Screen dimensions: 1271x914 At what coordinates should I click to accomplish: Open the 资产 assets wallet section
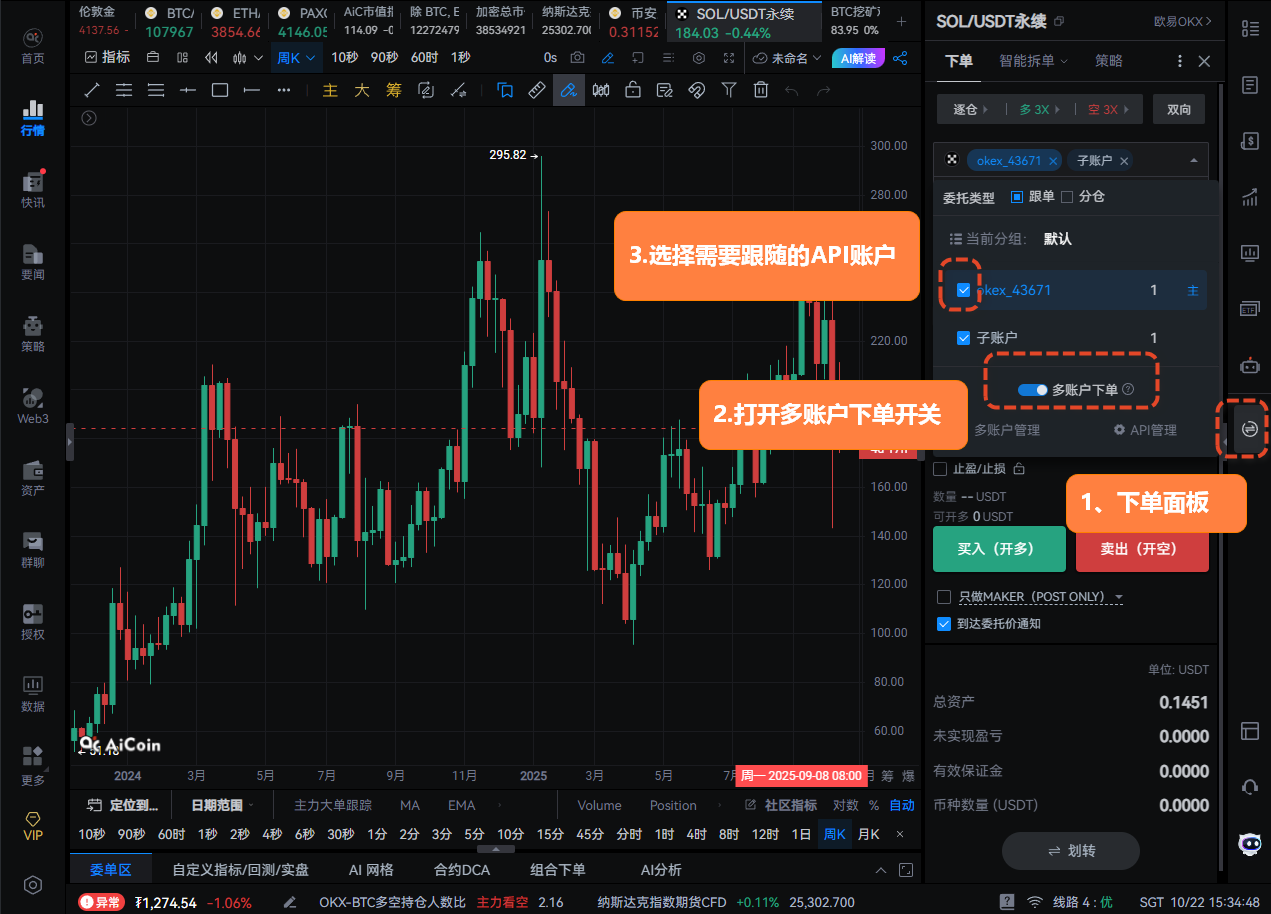33,477
